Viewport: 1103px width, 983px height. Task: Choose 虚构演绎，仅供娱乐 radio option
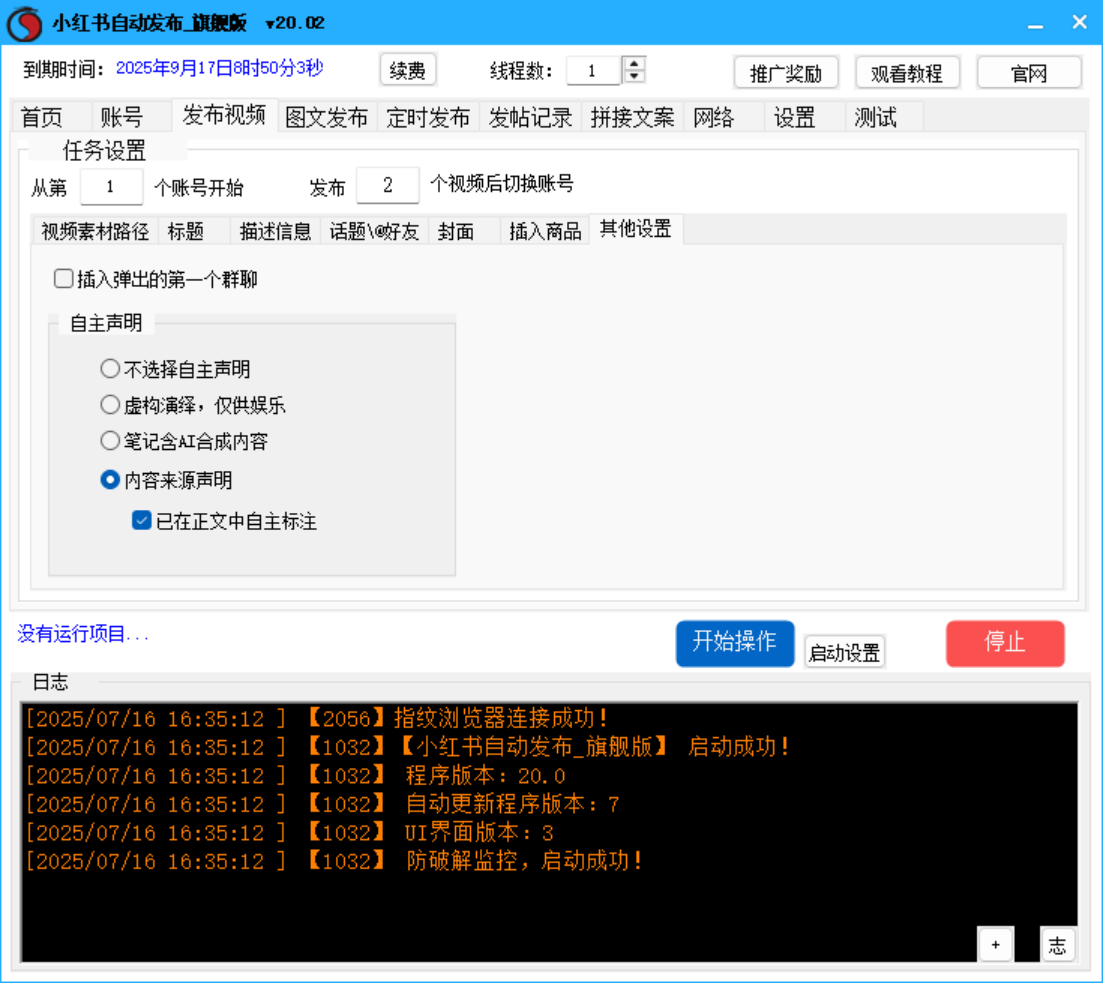coord(110,405)
